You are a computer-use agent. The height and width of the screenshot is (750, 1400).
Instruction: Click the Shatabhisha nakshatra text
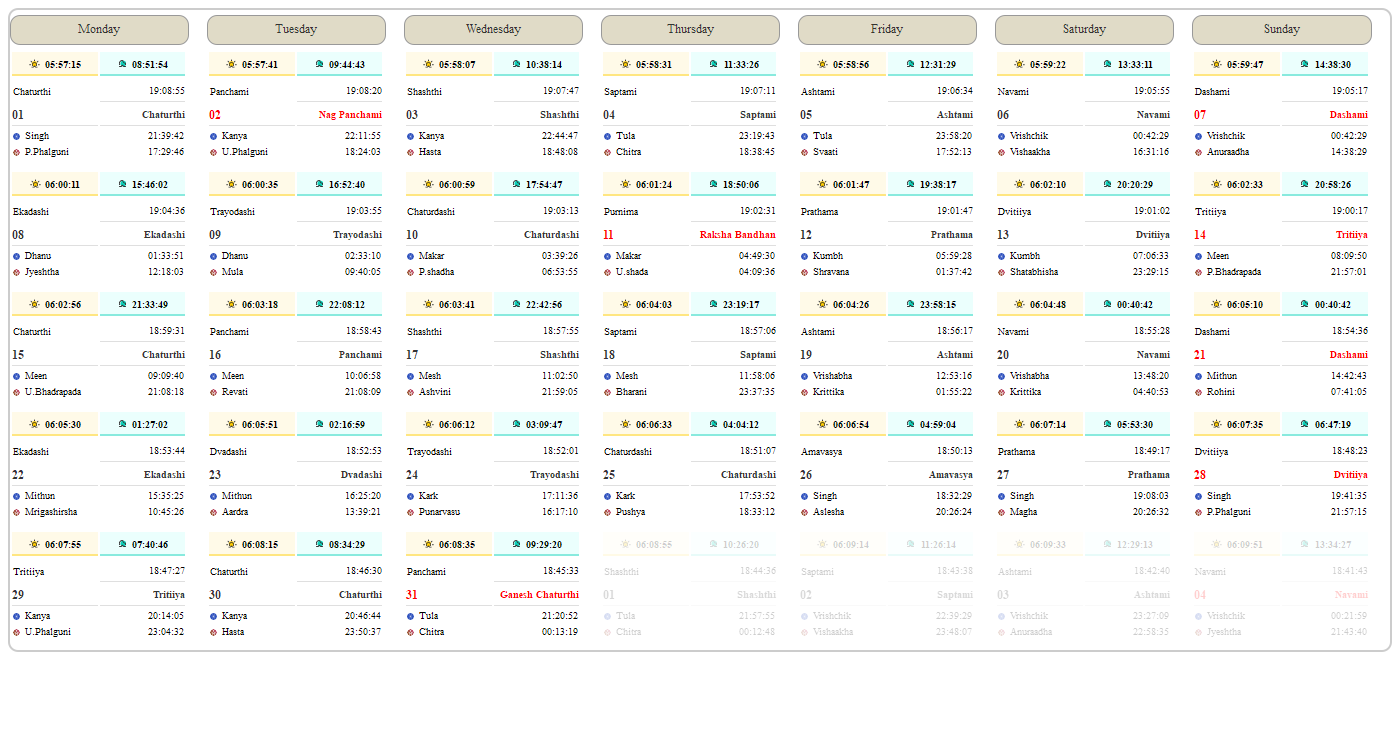pyautogui.click(x=1034, y=272)
